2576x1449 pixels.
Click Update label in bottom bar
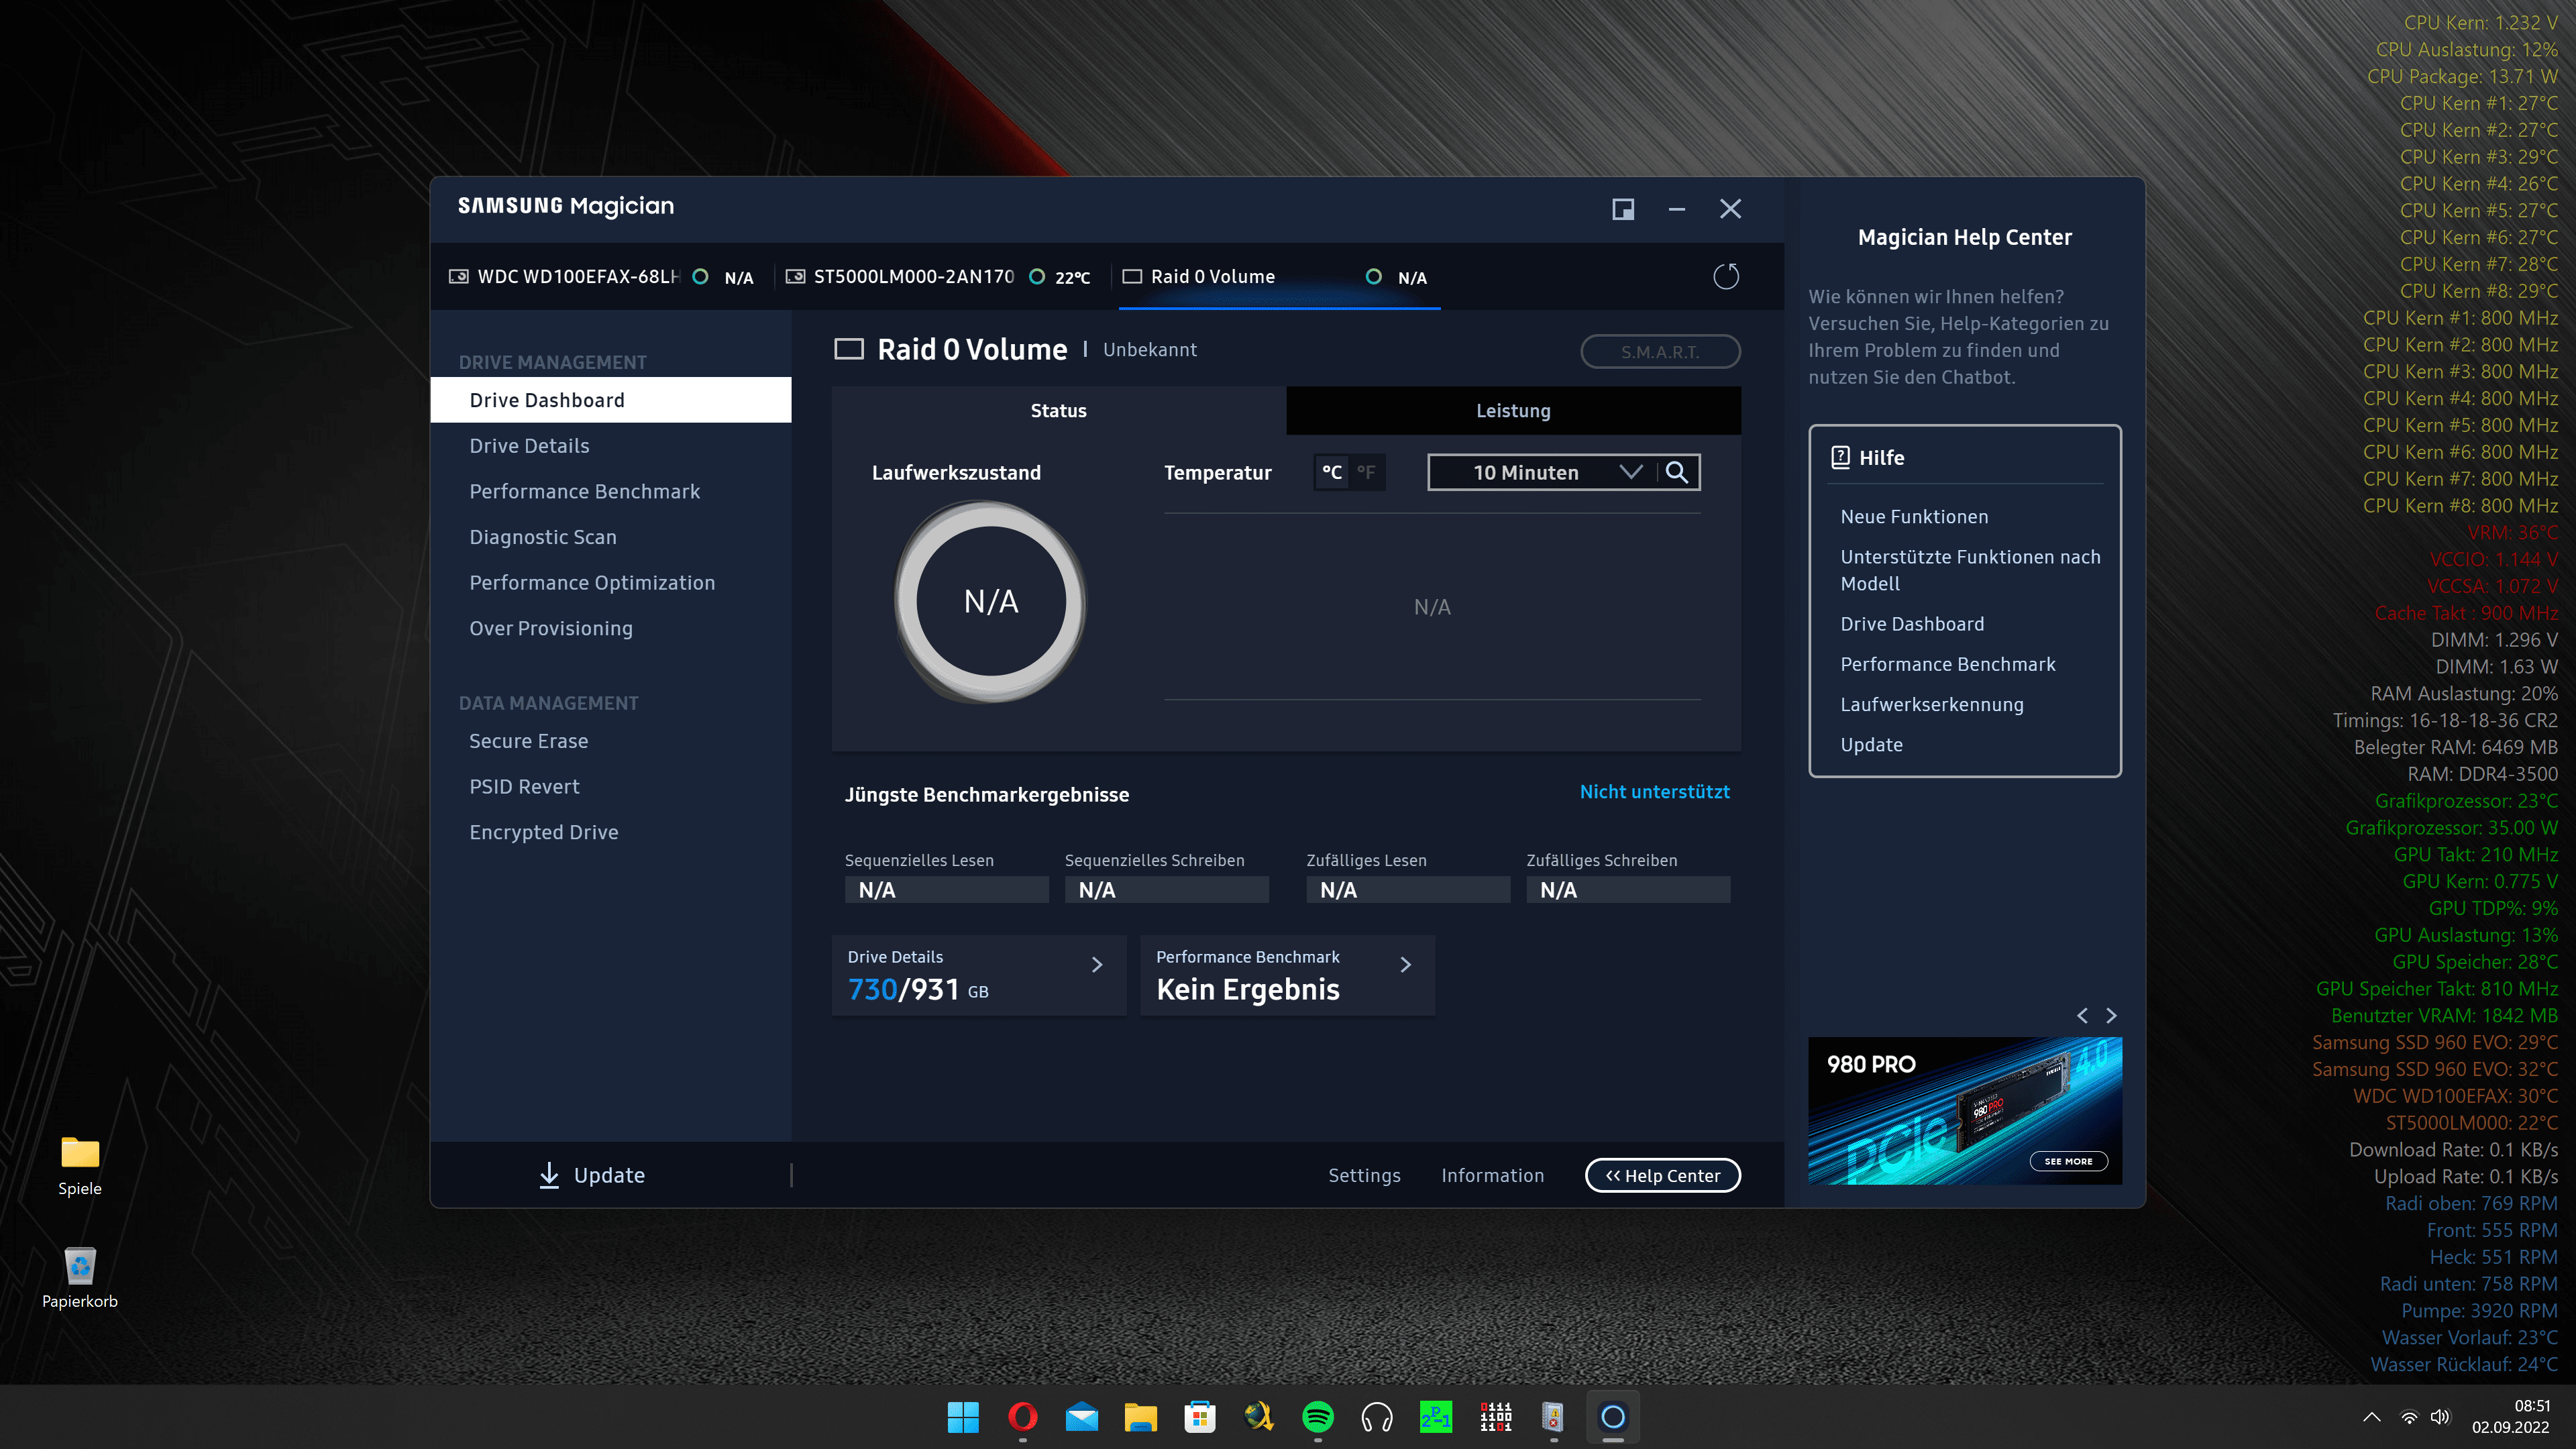pos(609,1176)
